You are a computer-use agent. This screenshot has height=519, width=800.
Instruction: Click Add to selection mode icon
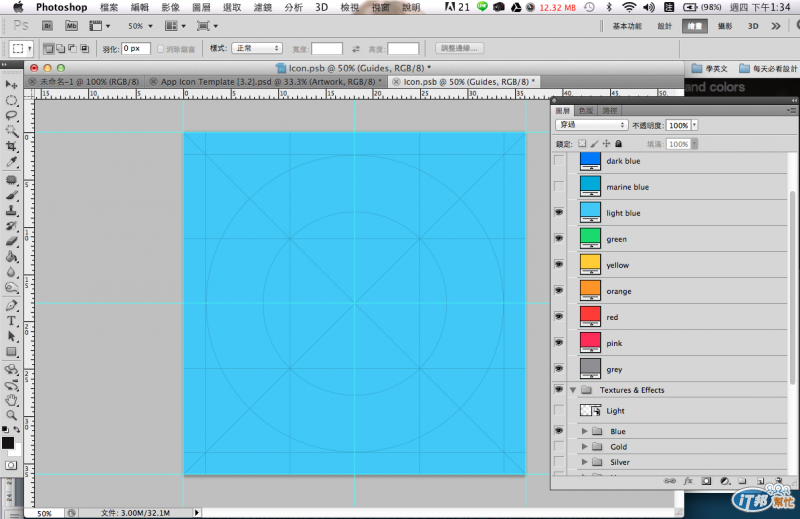click(x=61, y=48)
